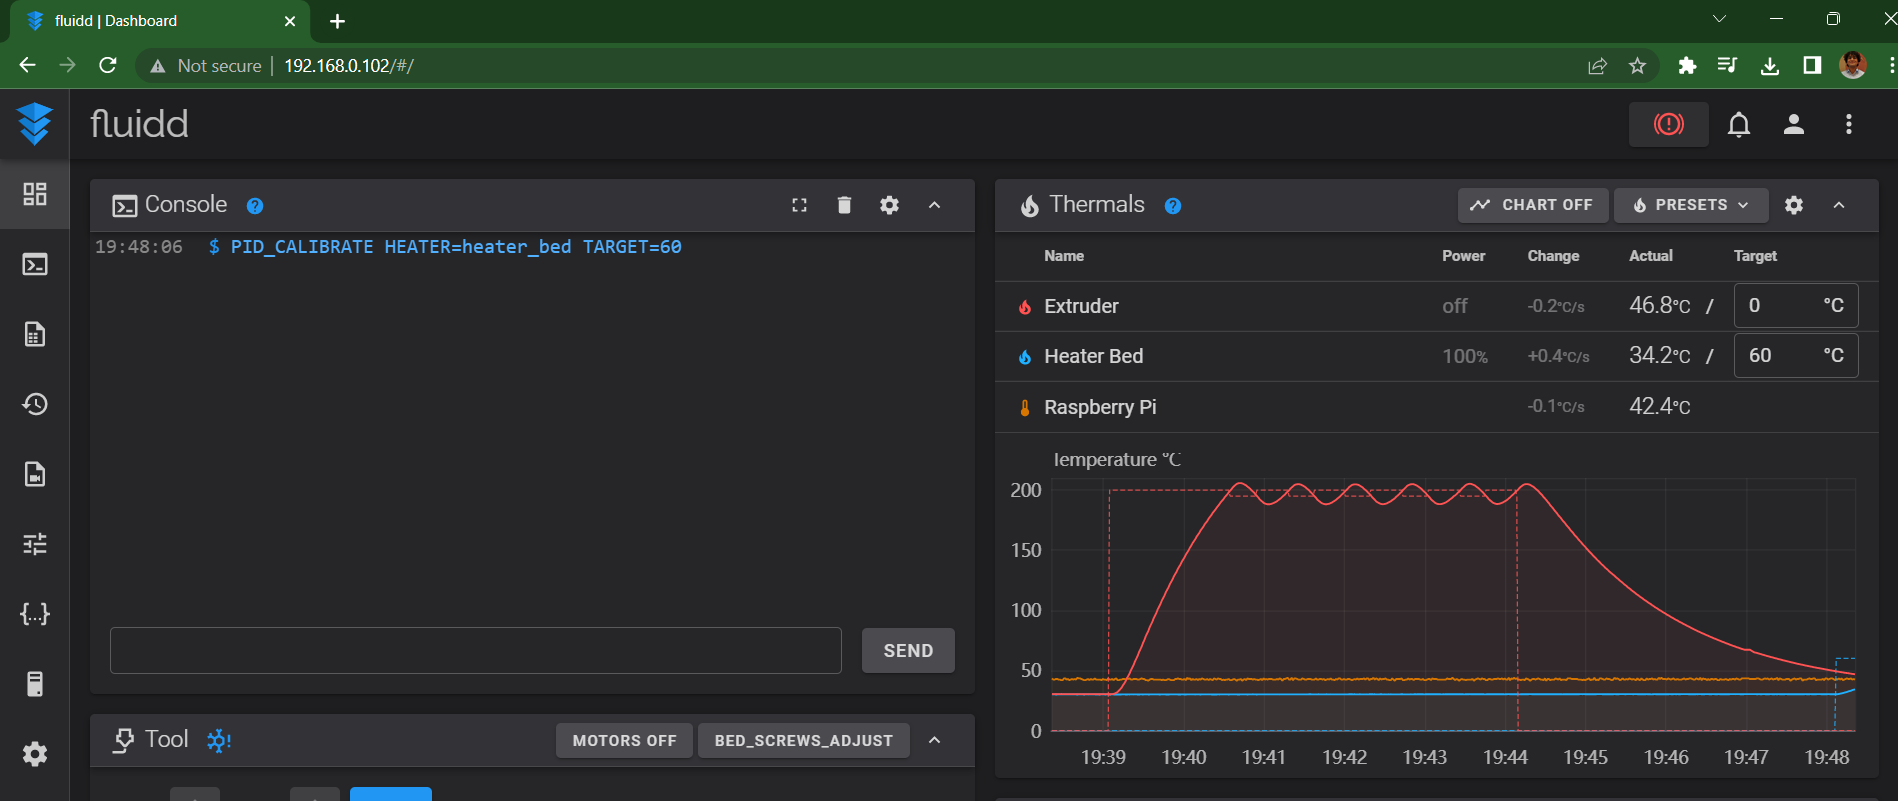Click the fluidd logo icon
1898x801 pixels.
35,124
